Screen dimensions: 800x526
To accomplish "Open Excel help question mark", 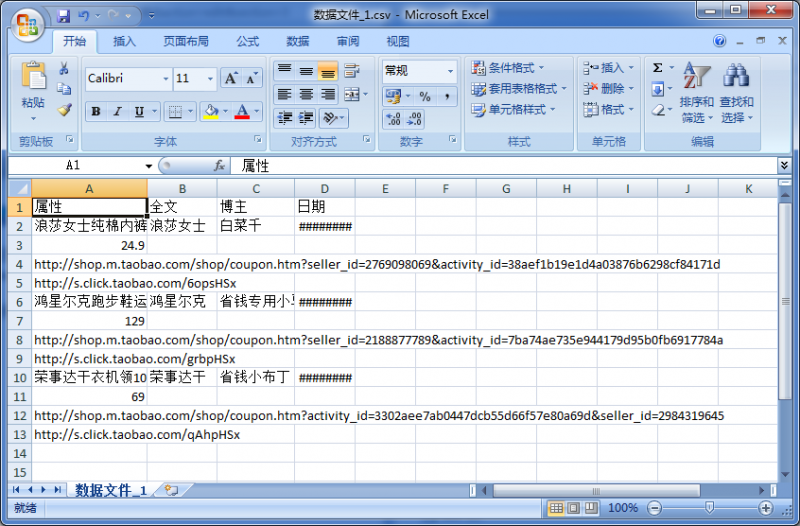I will click(719, 41).
